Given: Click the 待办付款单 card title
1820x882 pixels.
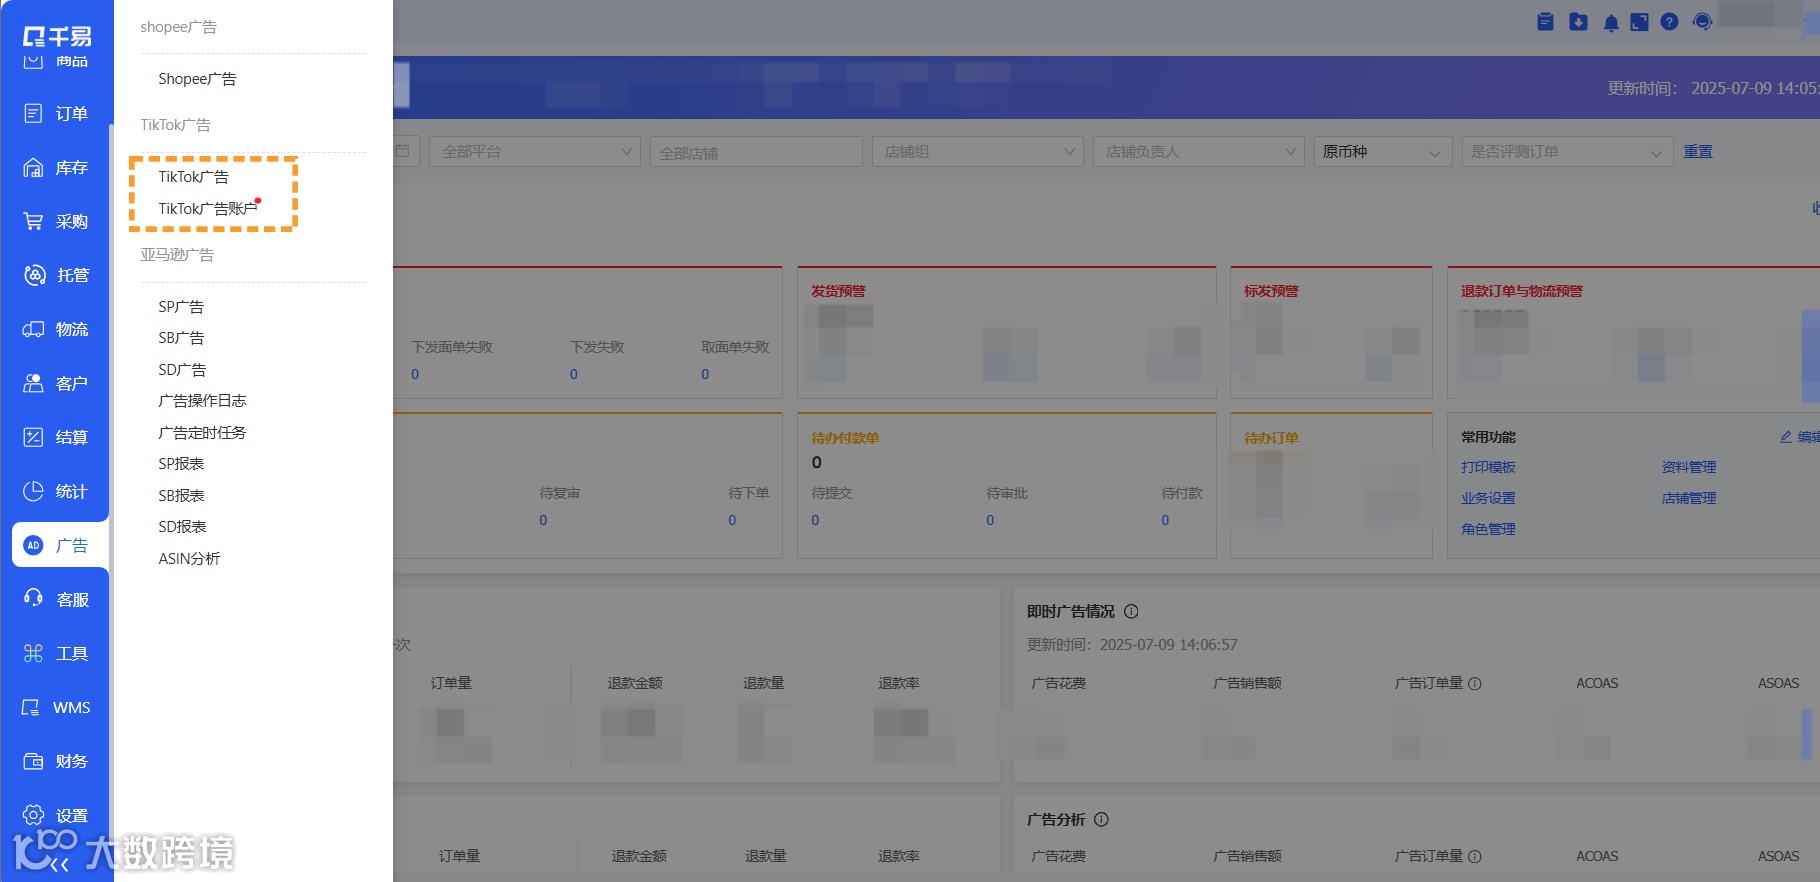Looking at the screenshot, I should click(x=845, y=438).
